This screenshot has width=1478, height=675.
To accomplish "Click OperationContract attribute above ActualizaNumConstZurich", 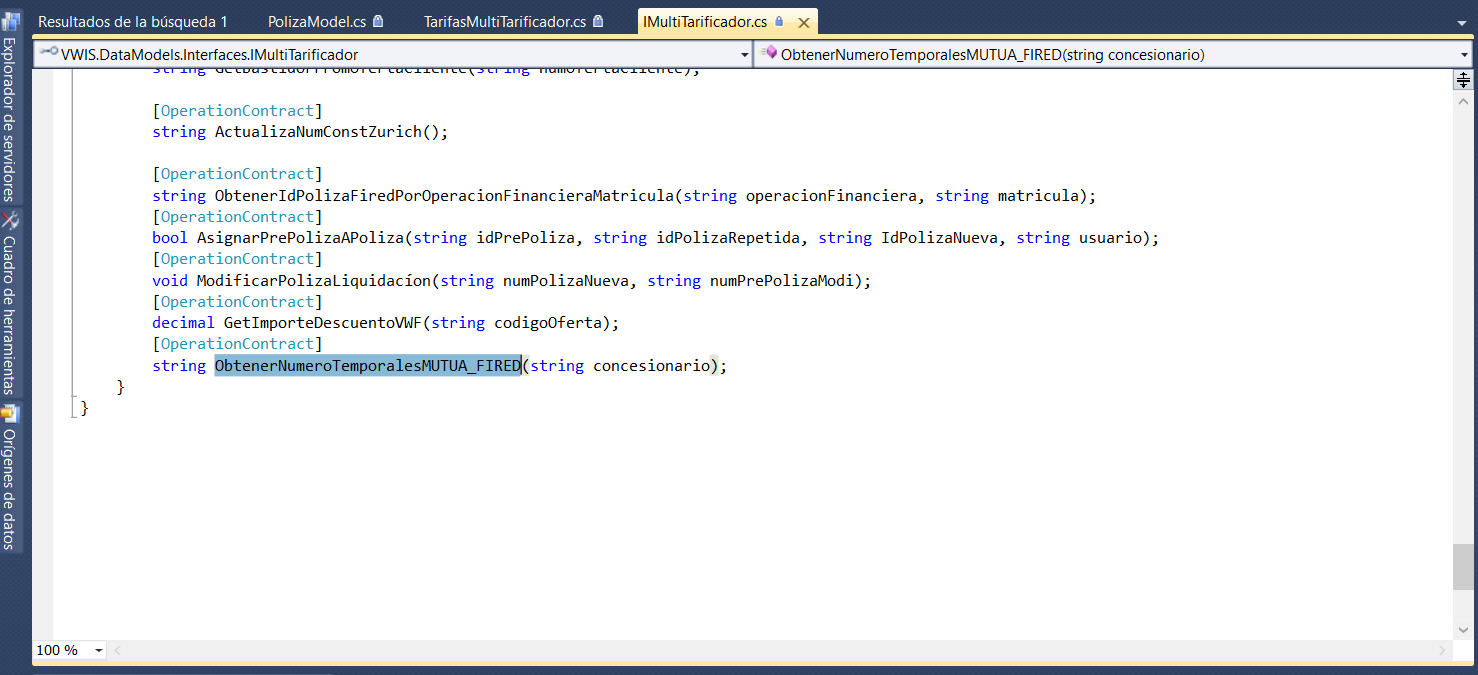I will (x=237, y=111).
